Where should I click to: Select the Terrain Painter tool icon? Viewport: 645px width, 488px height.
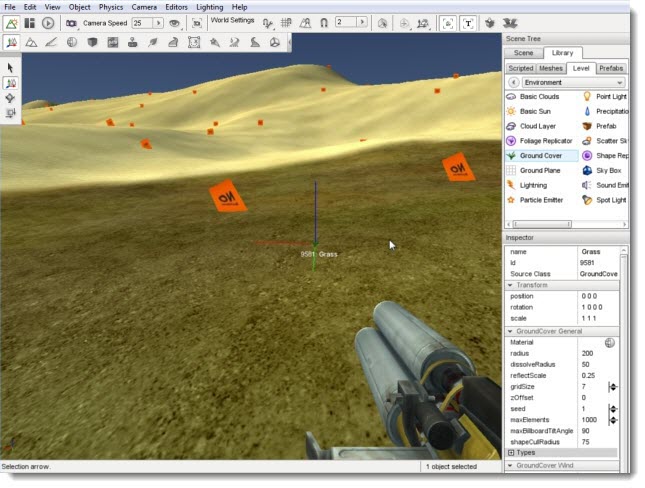(x=51, y=42)
